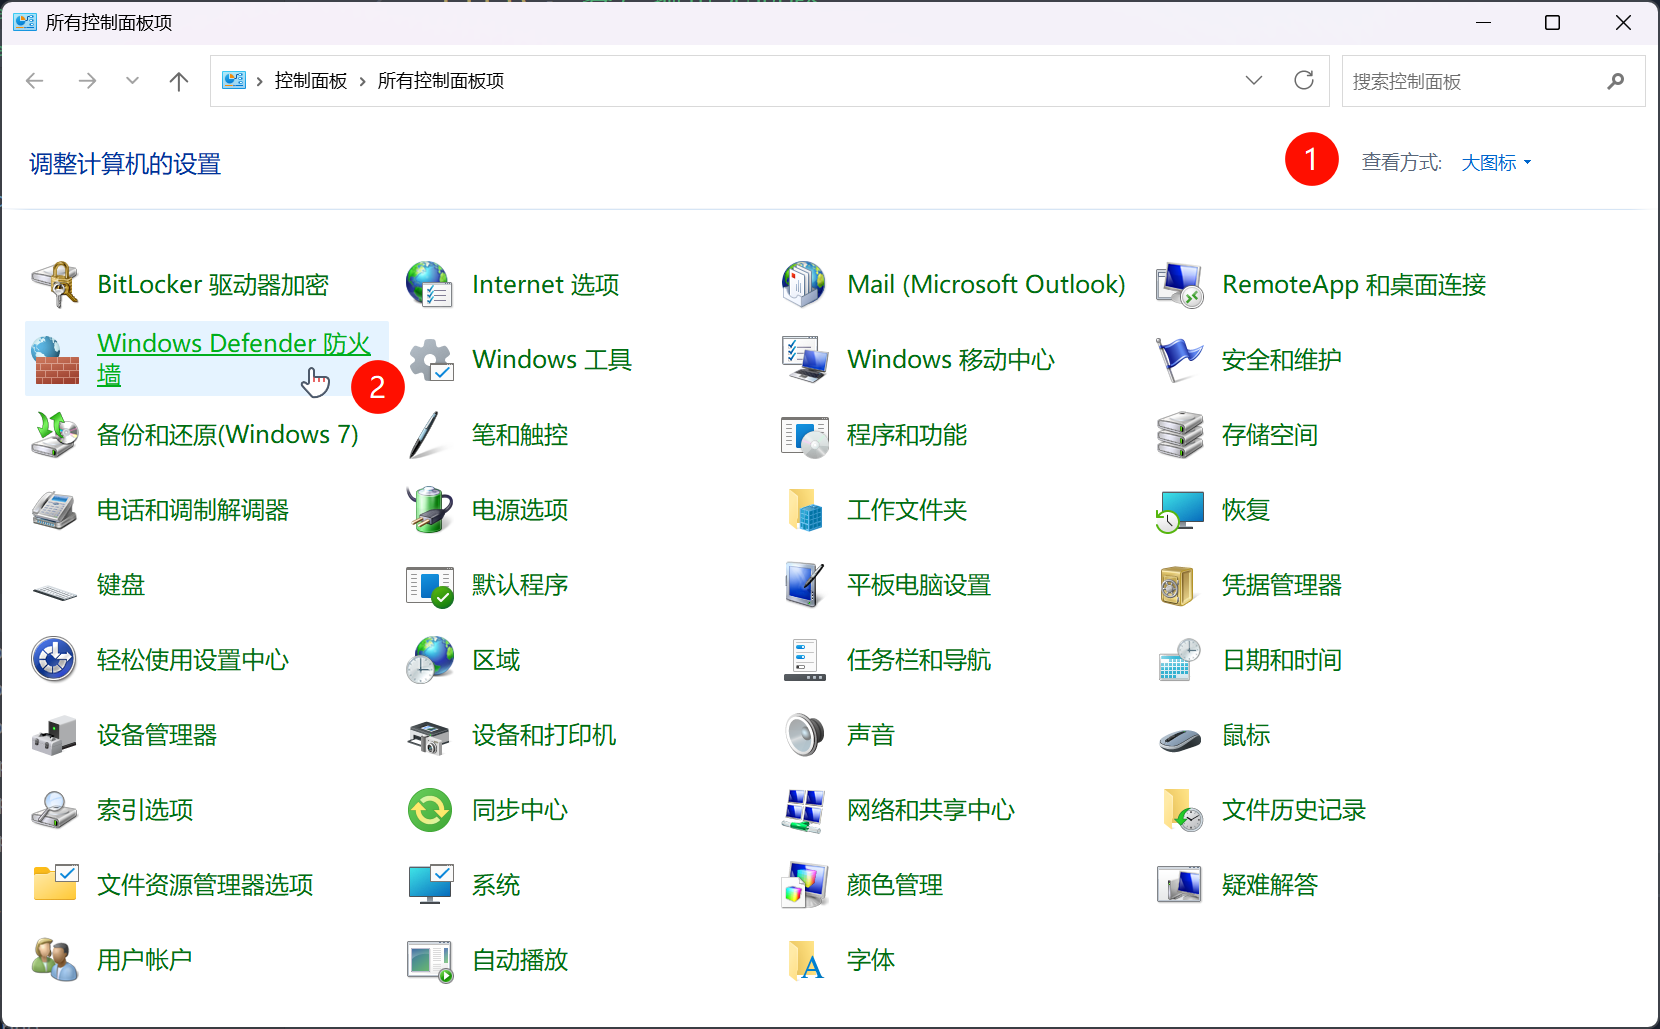
Task: Select 所有控制面板项 breadcrumb segment
Action: (440, 81)
